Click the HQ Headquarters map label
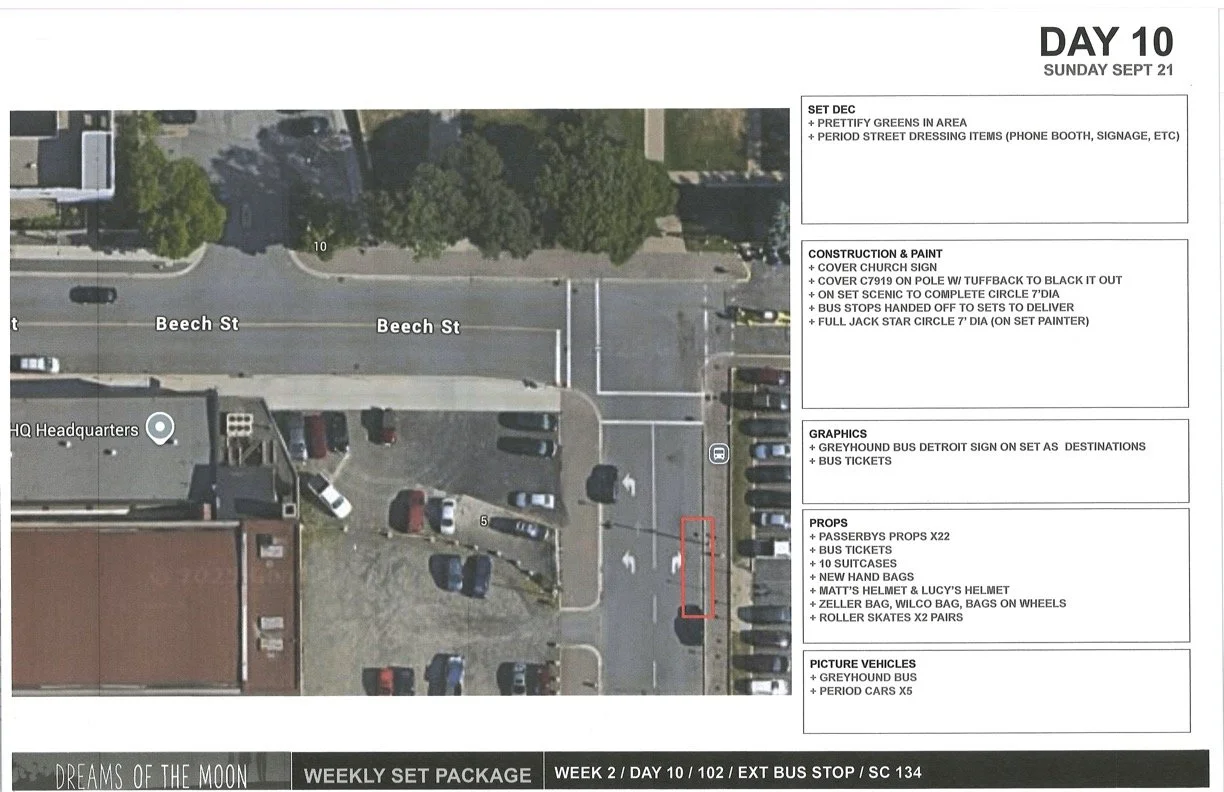Image resolution: width=1224 pixels, height=792 pixels. pos(74,430)
